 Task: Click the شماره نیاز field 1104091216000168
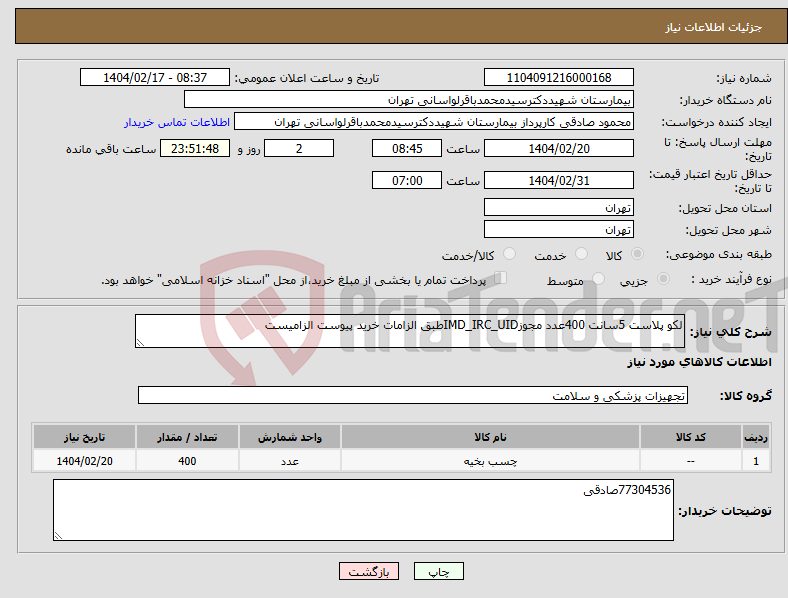tap(558, 77)
